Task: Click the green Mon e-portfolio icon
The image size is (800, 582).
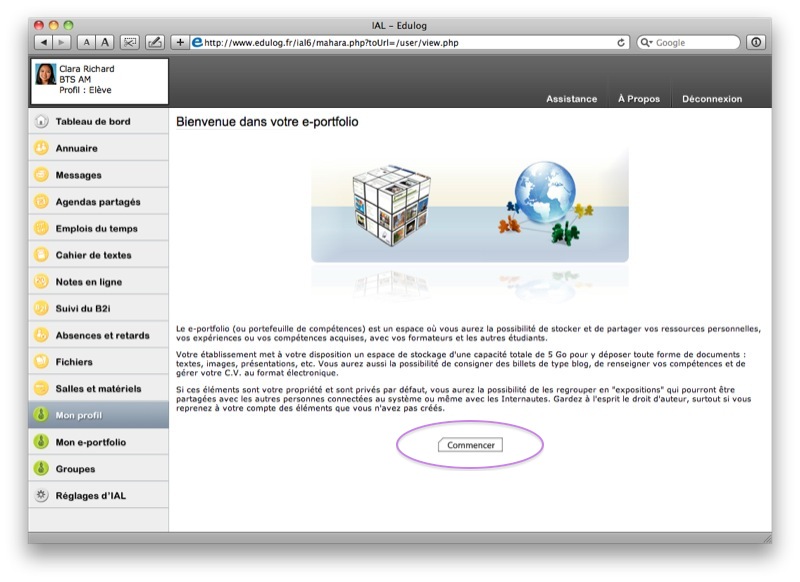Action: coord(41,442)
